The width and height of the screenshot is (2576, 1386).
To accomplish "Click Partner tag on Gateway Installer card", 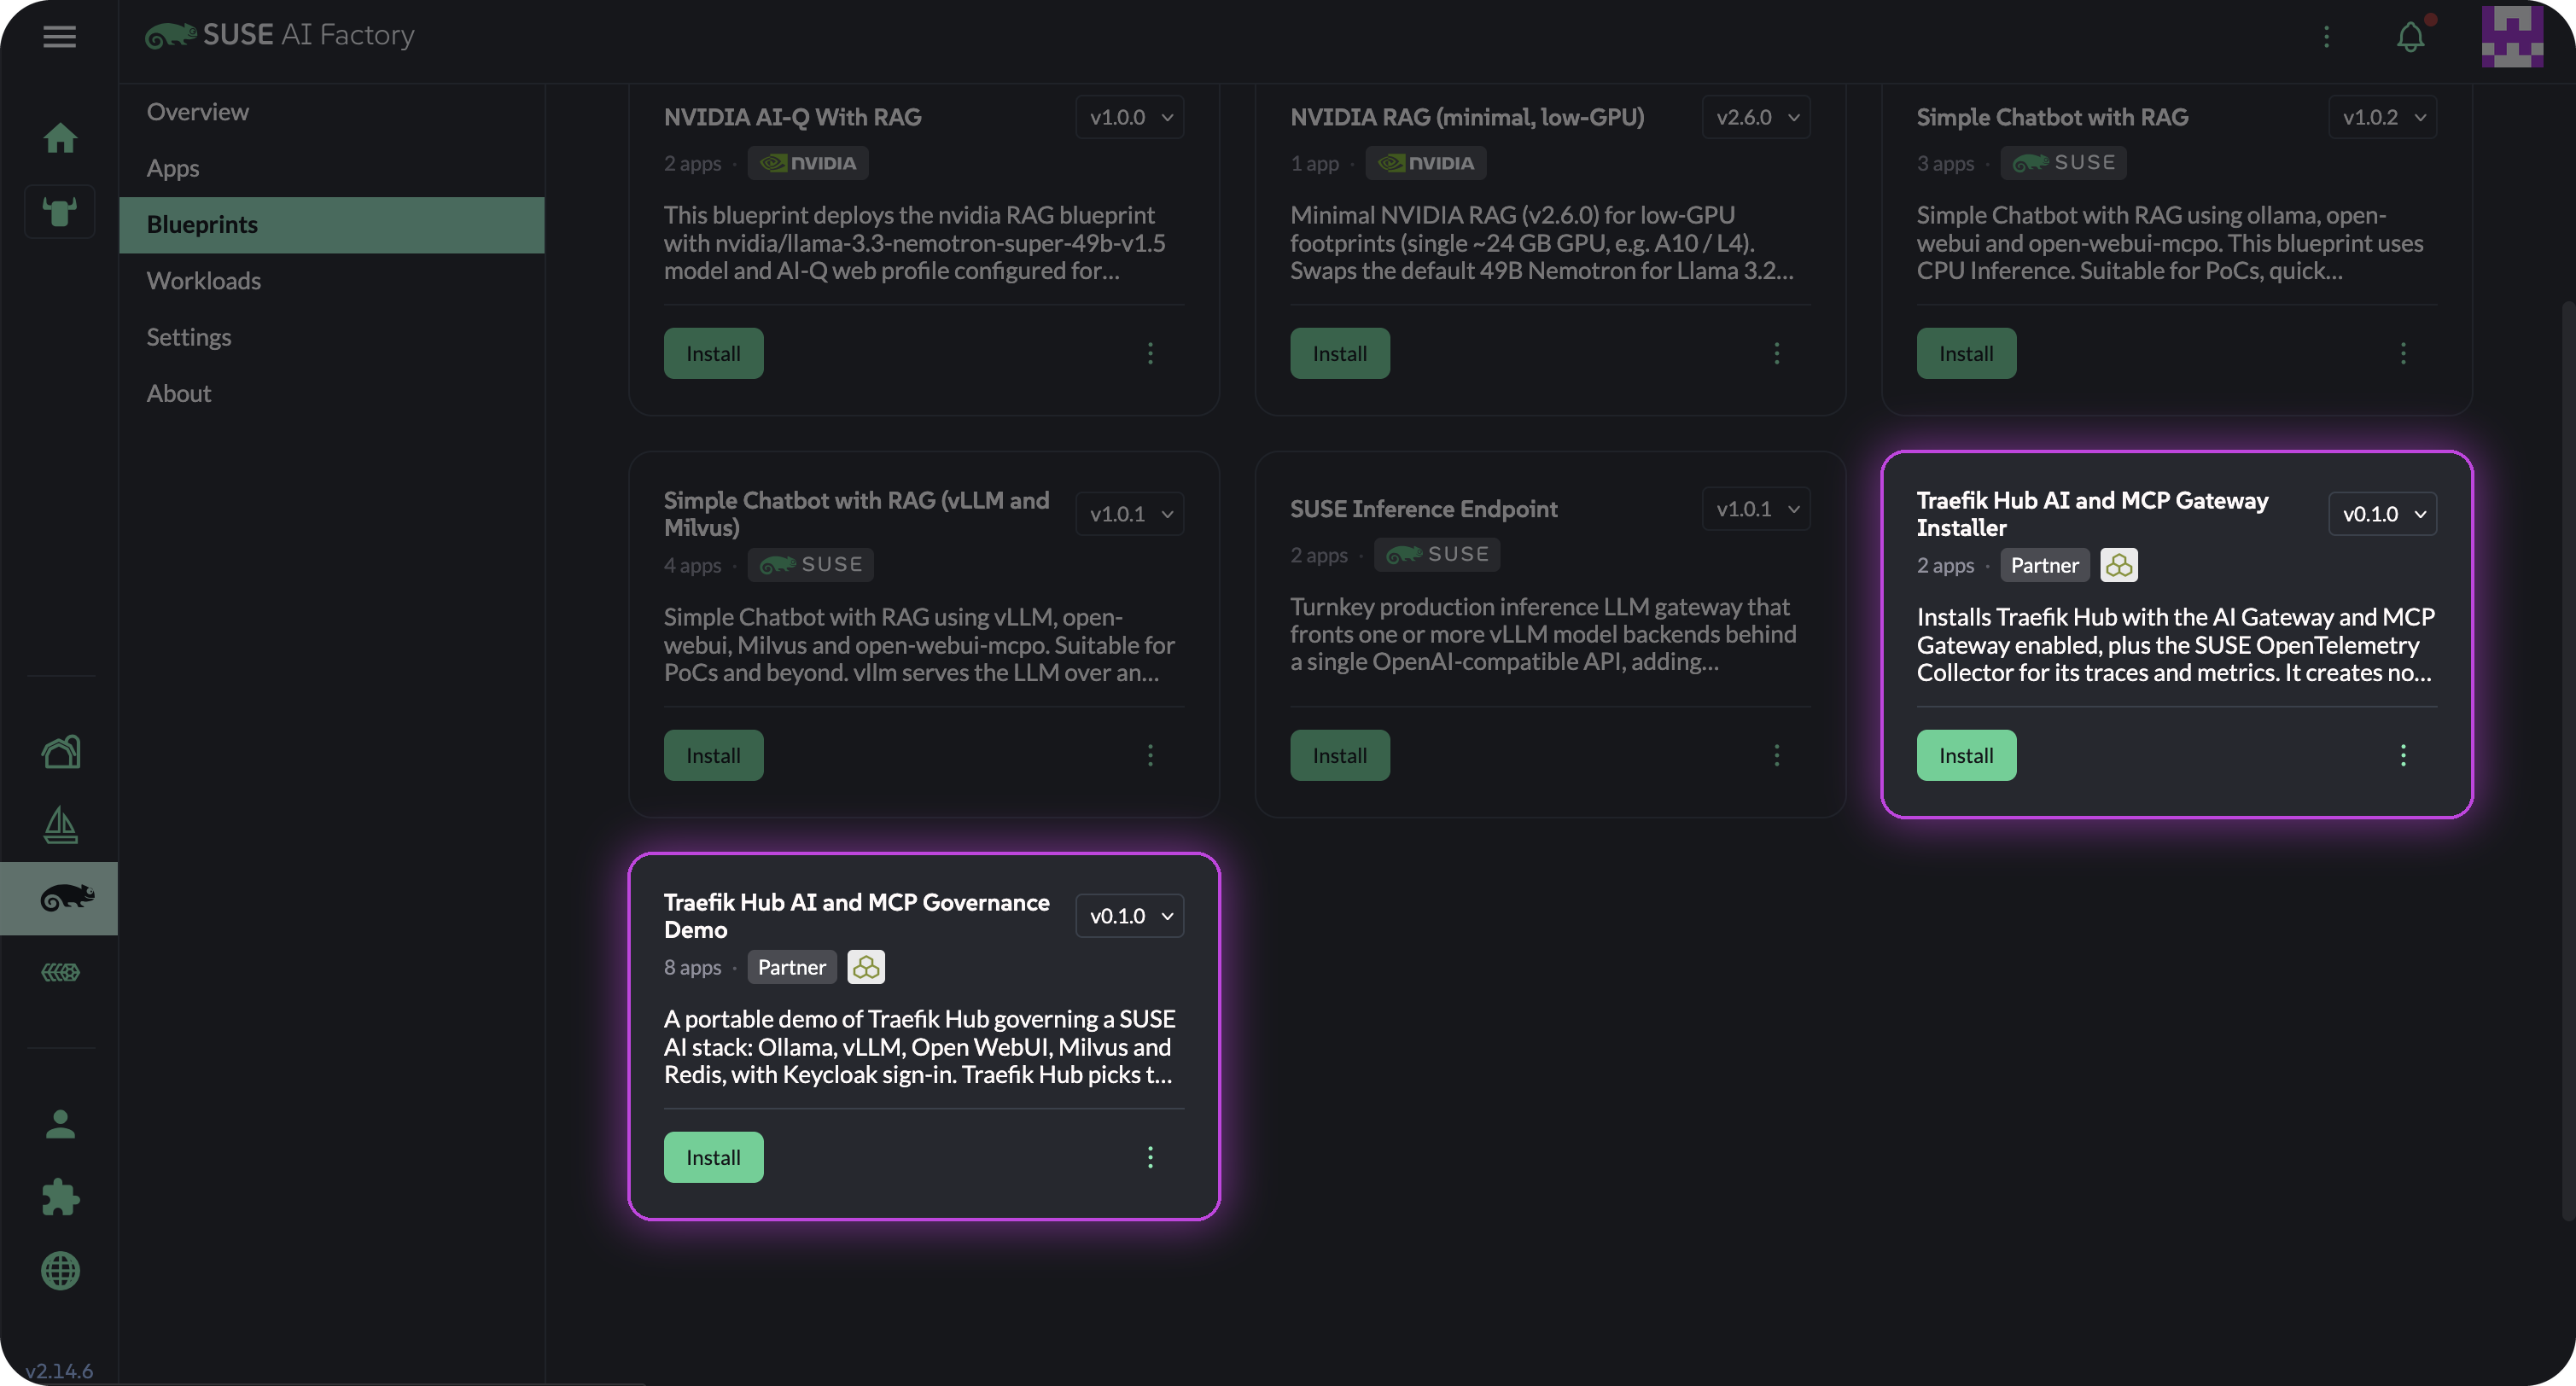I will pos(2044,565).
